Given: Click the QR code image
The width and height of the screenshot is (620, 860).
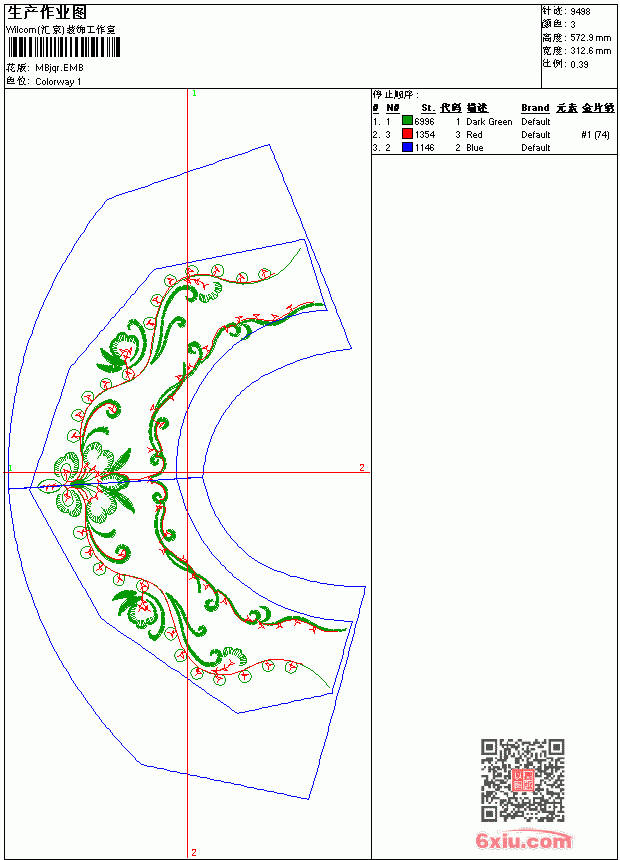Looking at the screenshot, I should click(523, 780).
